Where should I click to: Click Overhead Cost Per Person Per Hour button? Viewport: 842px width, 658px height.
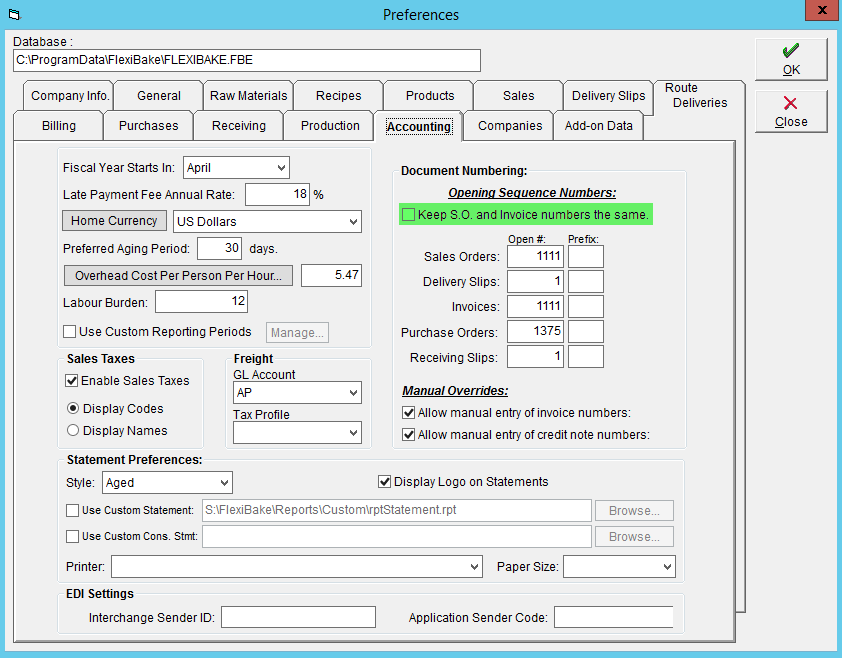[x=178, y=276]
